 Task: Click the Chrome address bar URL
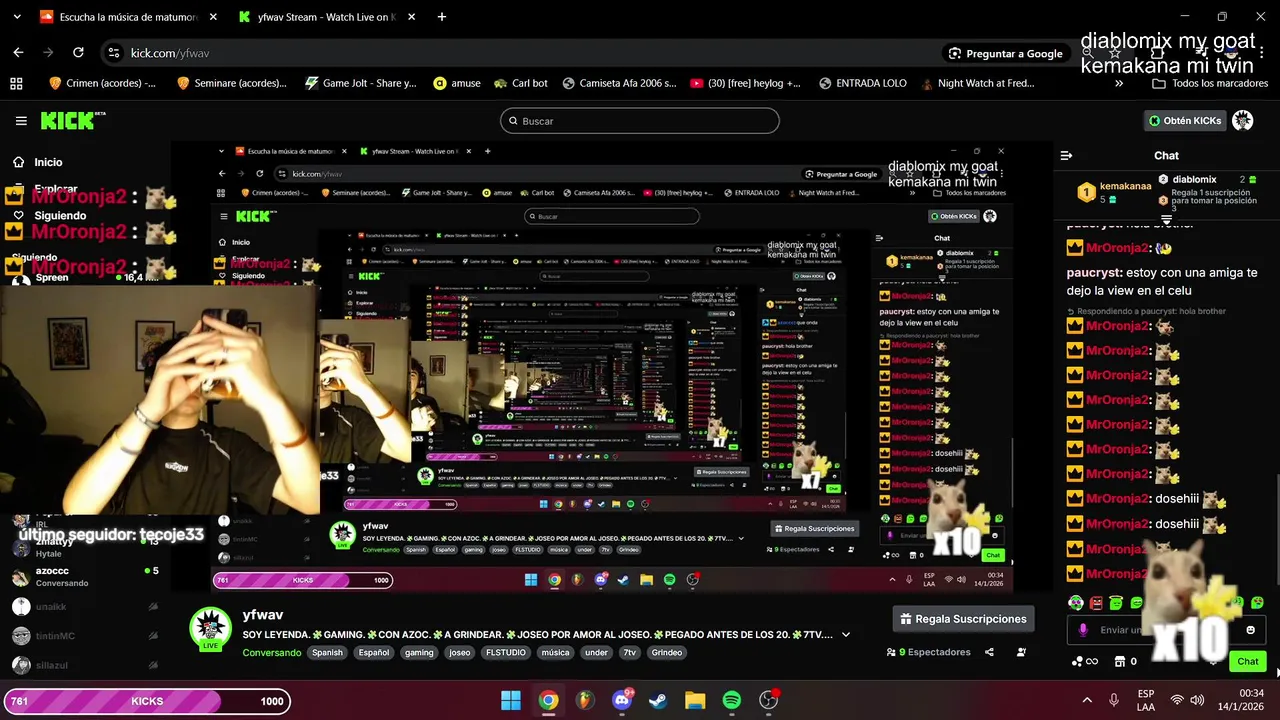click(x=170, y=53)
